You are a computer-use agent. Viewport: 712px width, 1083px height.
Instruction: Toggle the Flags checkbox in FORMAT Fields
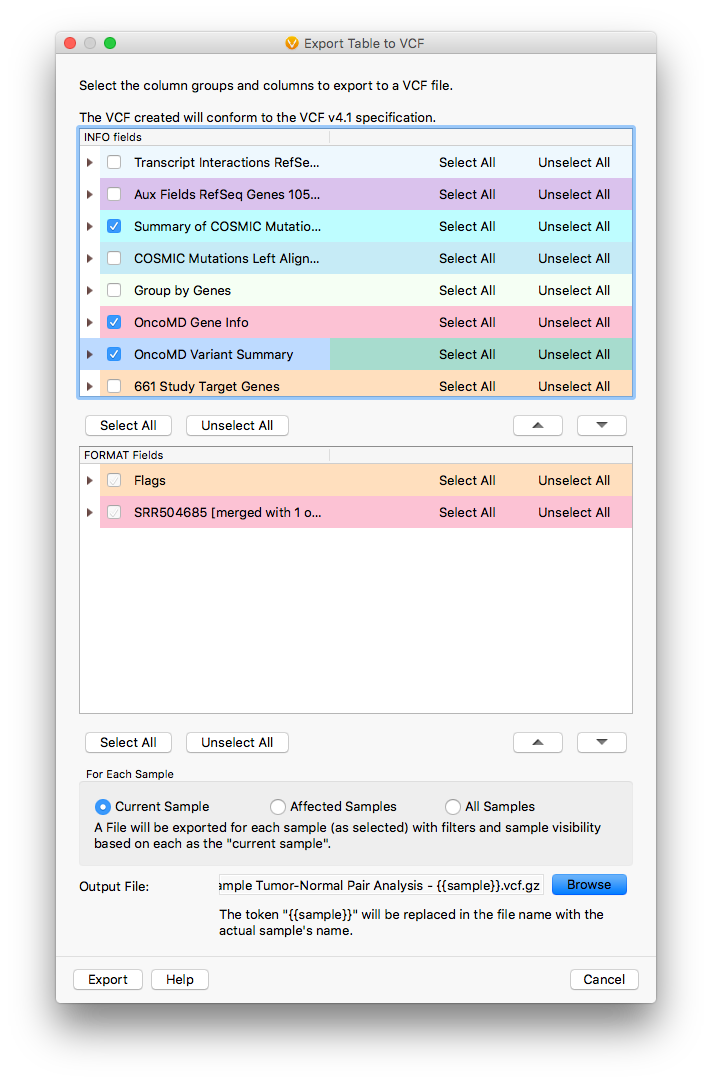114,480
